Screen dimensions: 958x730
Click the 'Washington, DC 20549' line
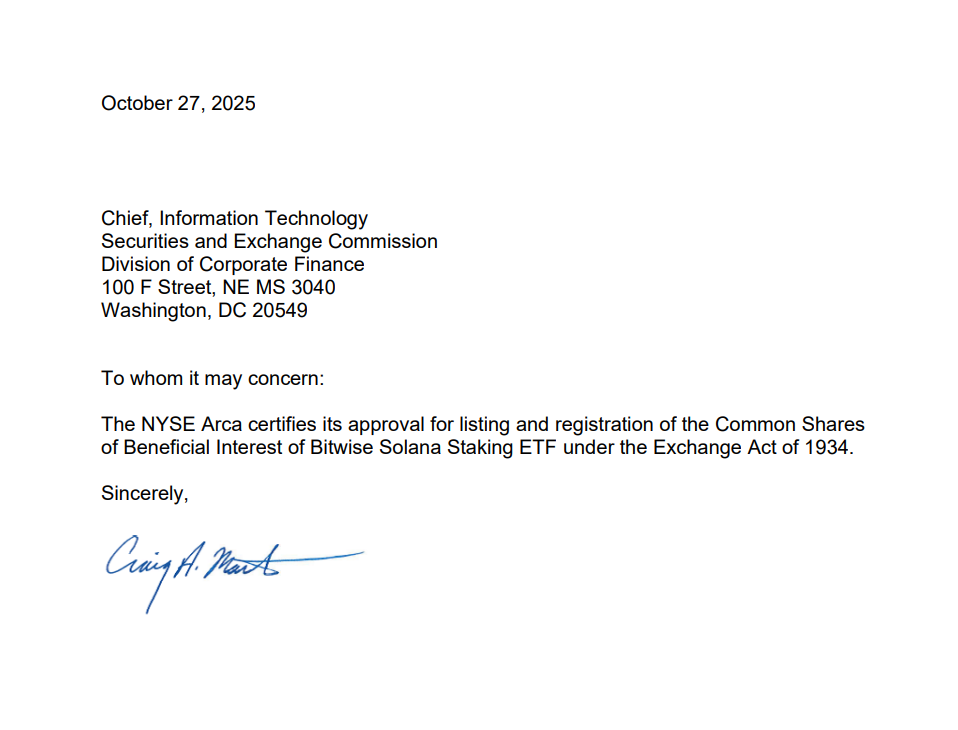tap(204, 310)
